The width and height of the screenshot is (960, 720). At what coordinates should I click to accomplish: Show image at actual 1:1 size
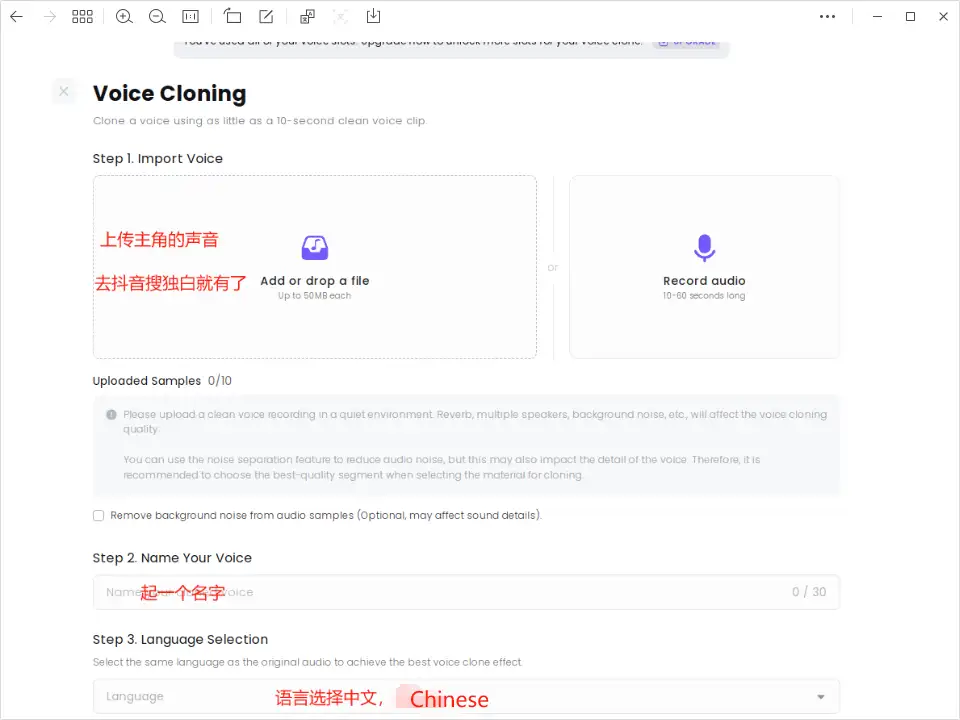point(190,16)
